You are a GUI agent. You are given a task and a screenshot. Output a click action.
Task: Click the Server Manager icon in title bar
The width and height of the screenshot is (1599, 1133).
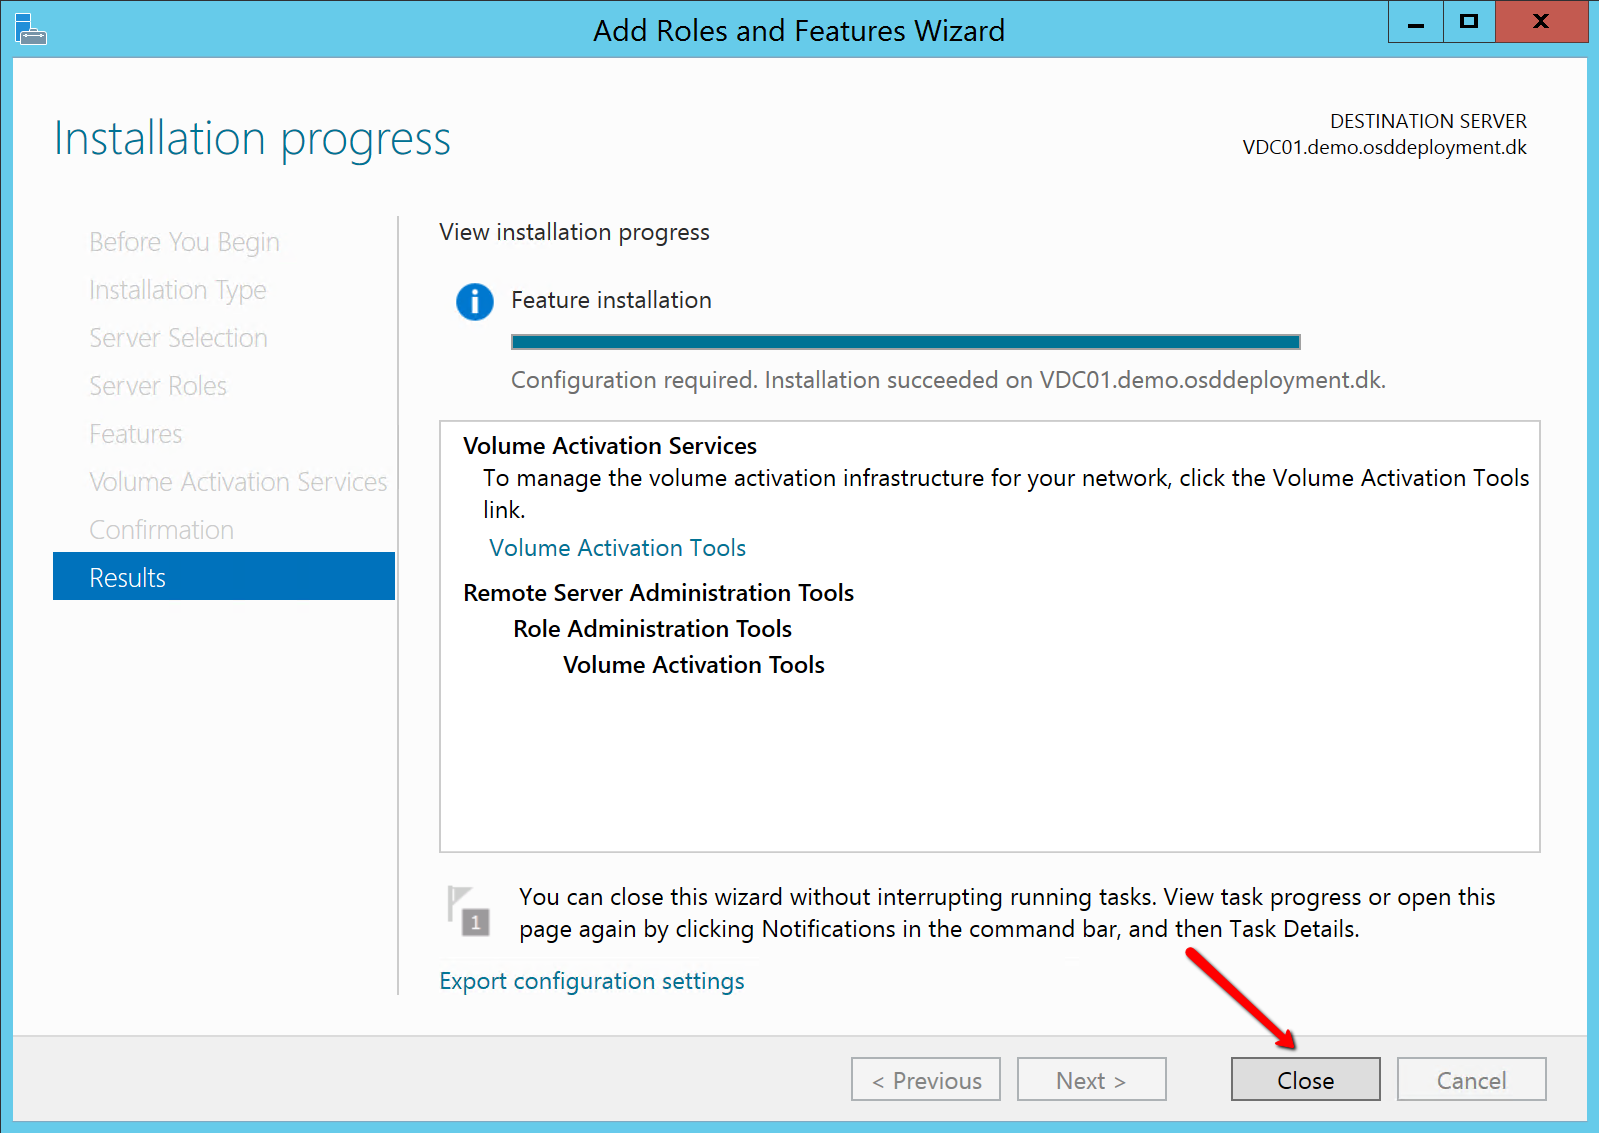31,30
